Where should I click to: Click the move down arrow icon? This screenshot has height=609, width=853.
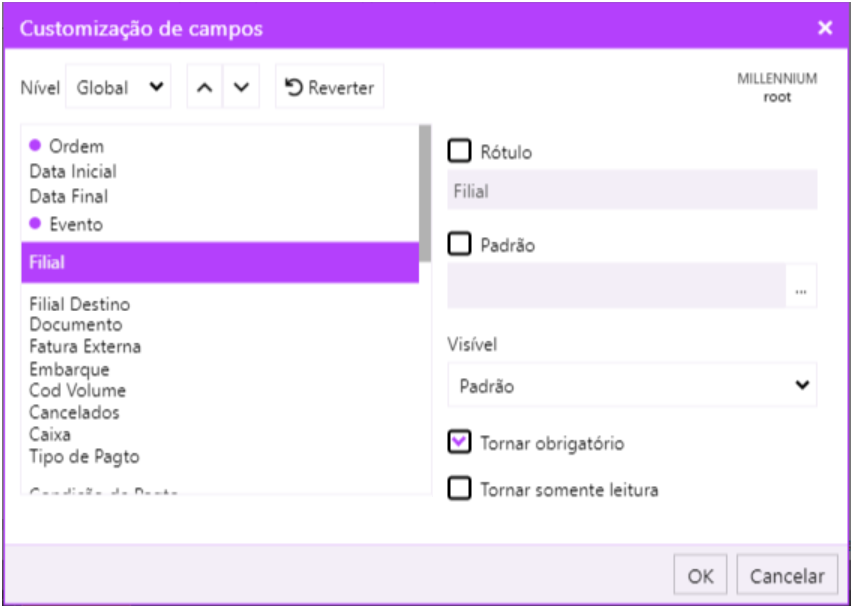(241, 87)
